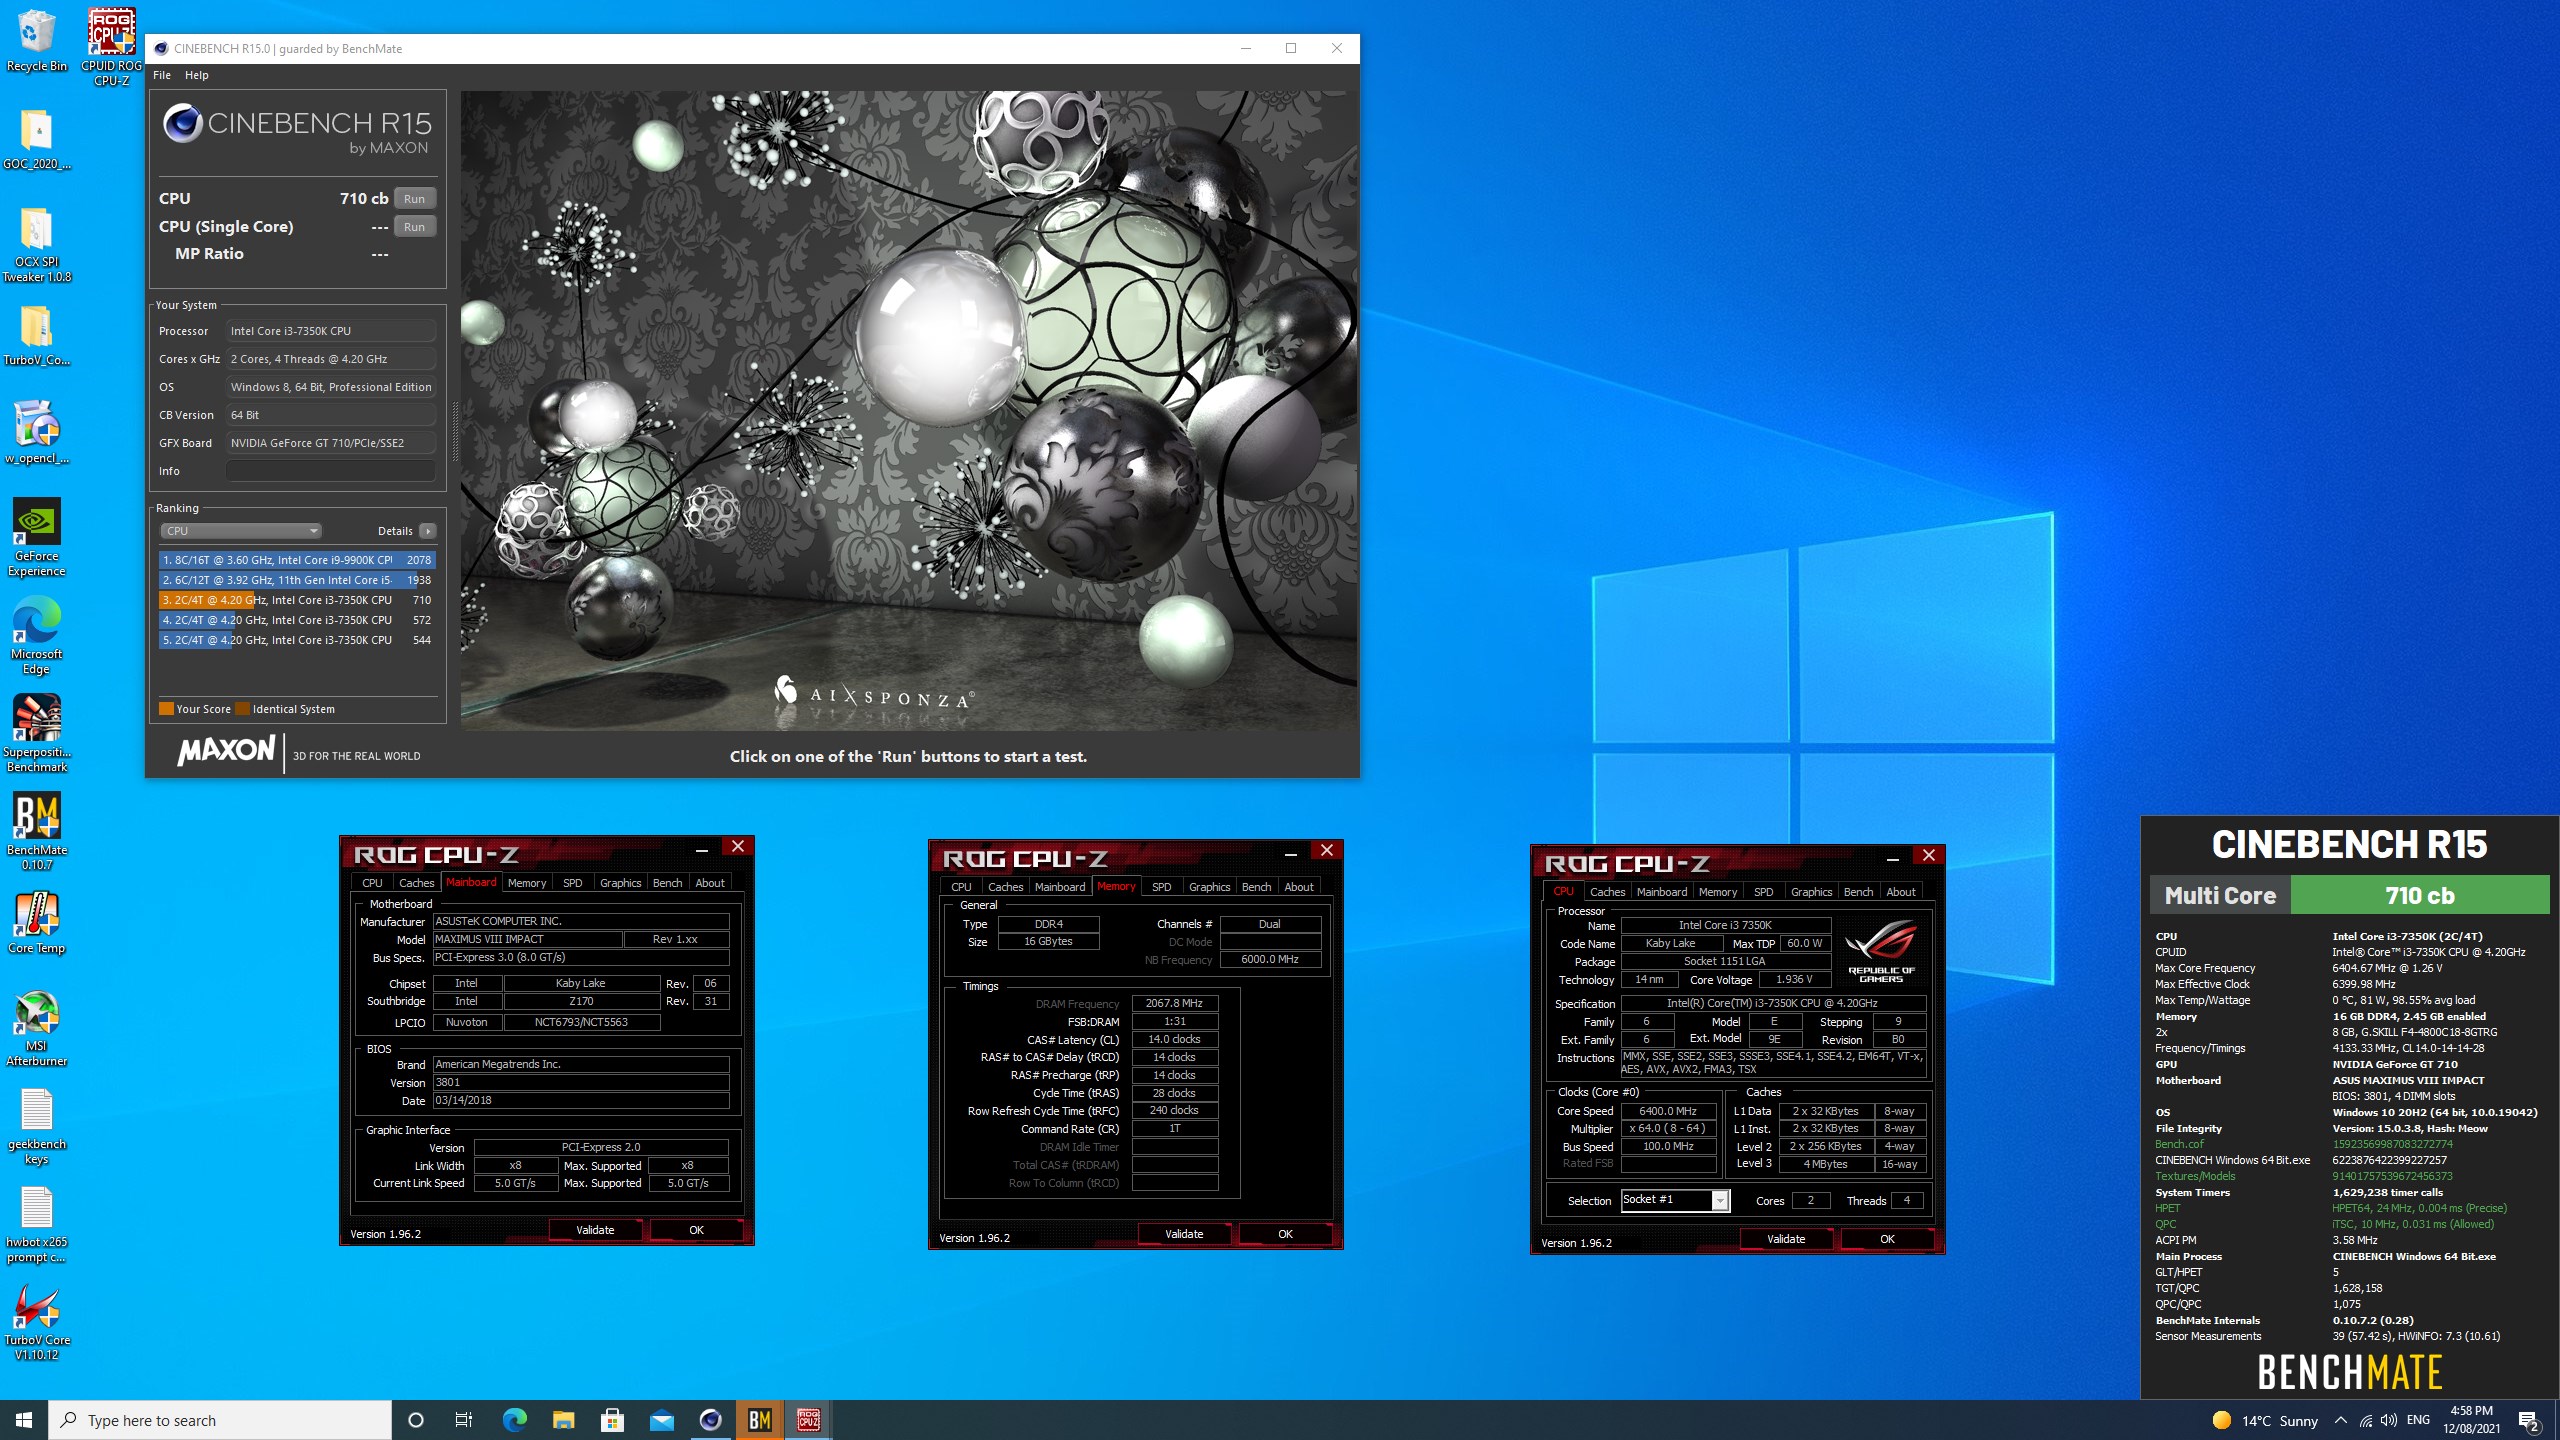Screen dimensions: 2560x1440
Task: Click the ENG language indicator
Action: (x=2418, y=1420)
